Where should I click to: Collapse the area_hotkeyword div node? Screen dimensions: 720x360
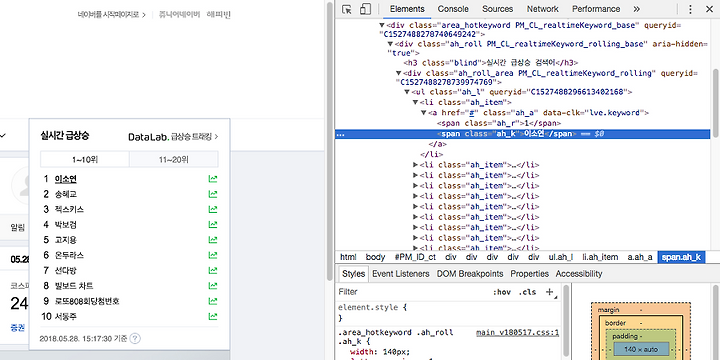[x=382, y=25]
